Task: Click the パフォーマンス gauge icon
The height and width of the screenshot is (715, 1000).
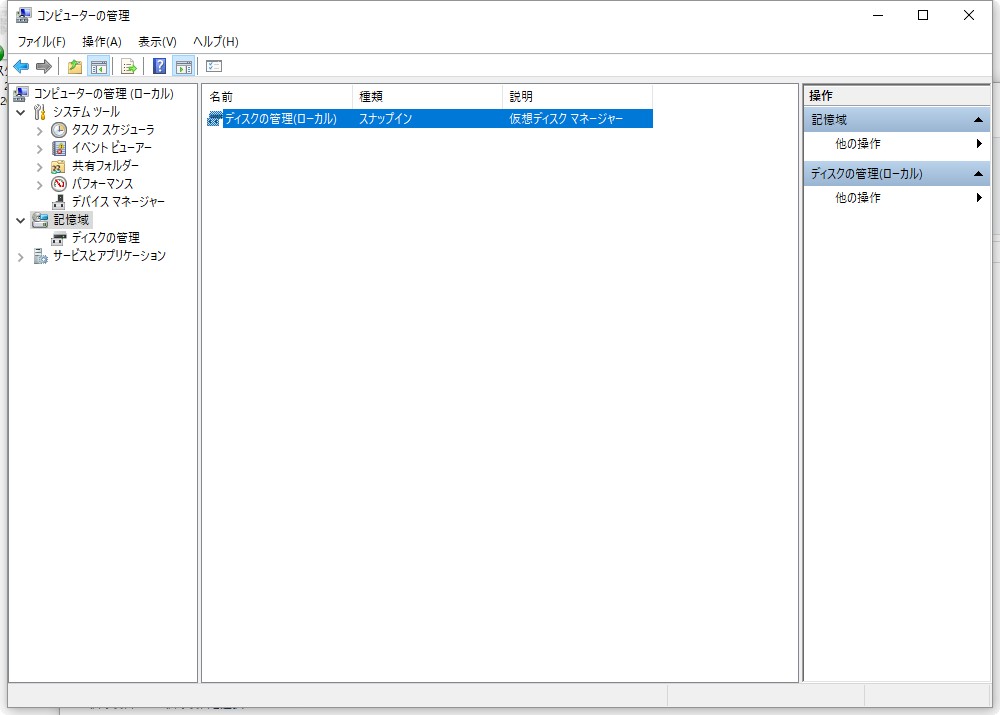Action: (x=59, y=184)
